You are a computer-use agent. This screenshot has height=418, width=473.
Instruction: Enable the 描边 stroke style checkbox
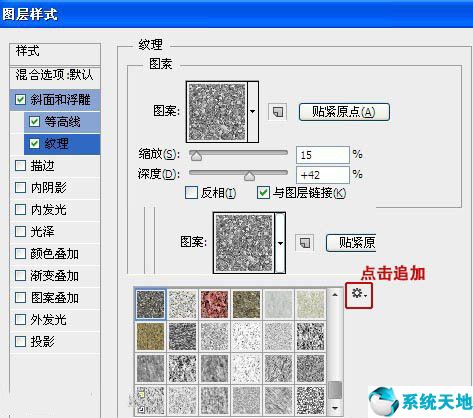[20, 166]
